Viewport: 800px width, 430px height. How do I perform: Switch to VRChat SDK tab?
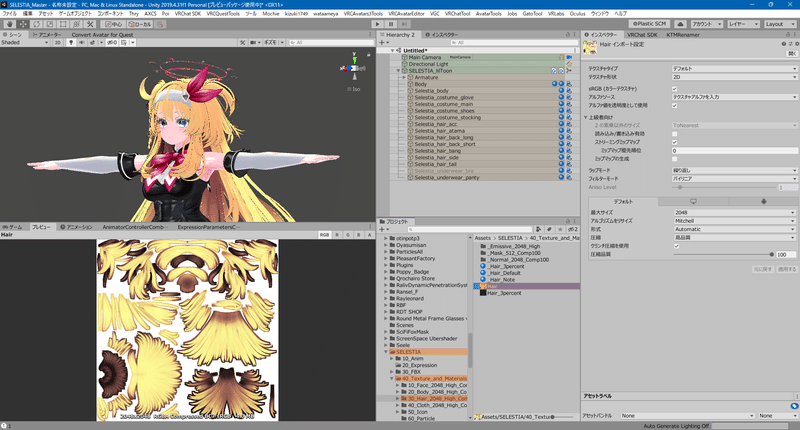click(642, 35)
